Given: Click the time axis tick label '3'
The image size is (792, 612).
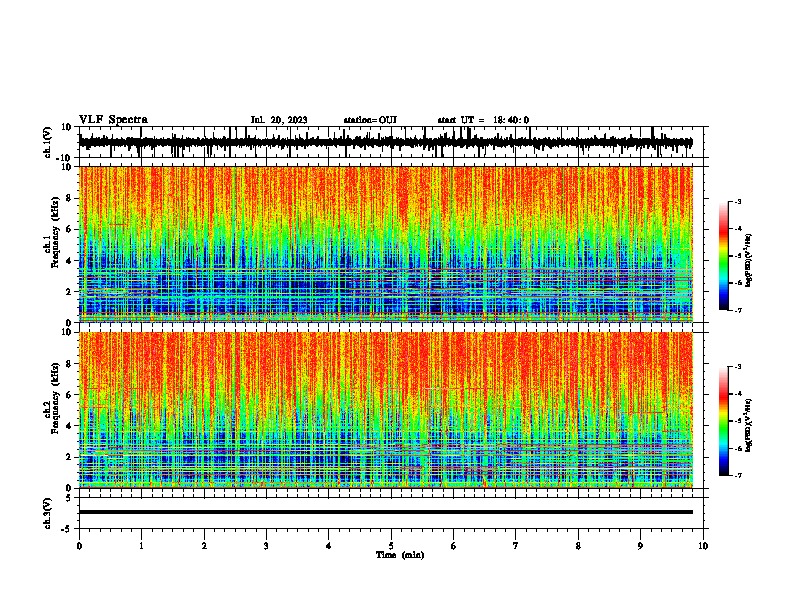Looking at the screenshot, I should coord(266,546).
